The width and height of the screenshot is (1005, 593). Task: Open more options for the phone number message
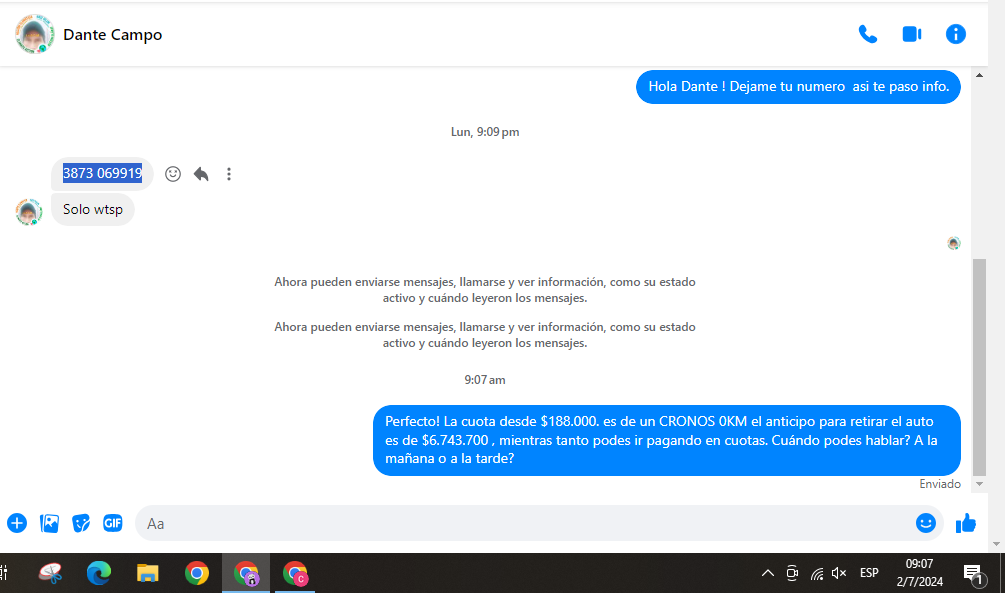(229, 174)
